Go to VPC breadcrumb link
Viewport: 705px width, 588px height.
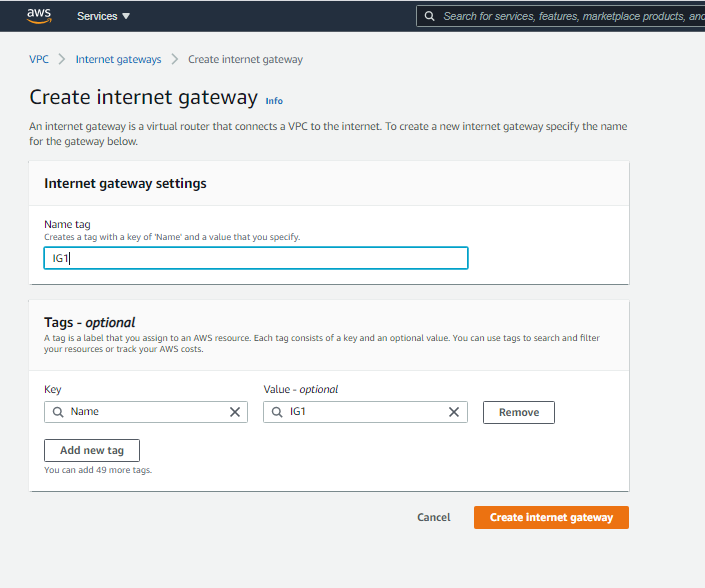click(x=39, y=59)
